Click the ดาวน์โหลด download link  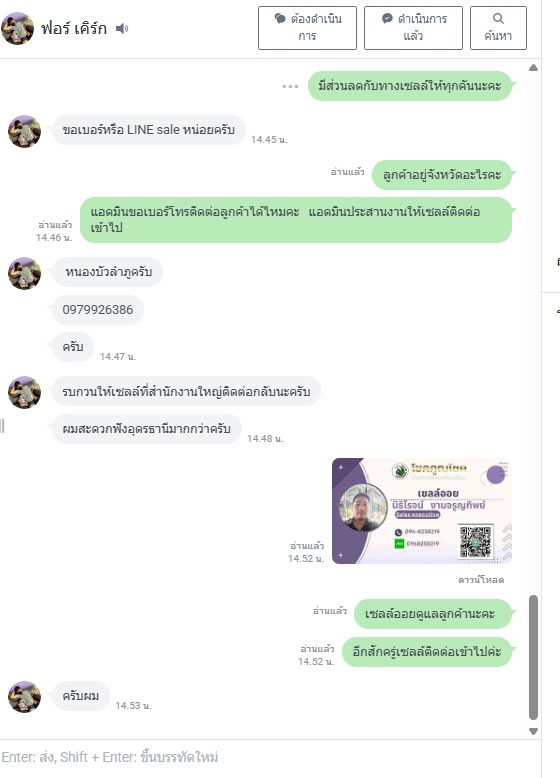(481, 580)
